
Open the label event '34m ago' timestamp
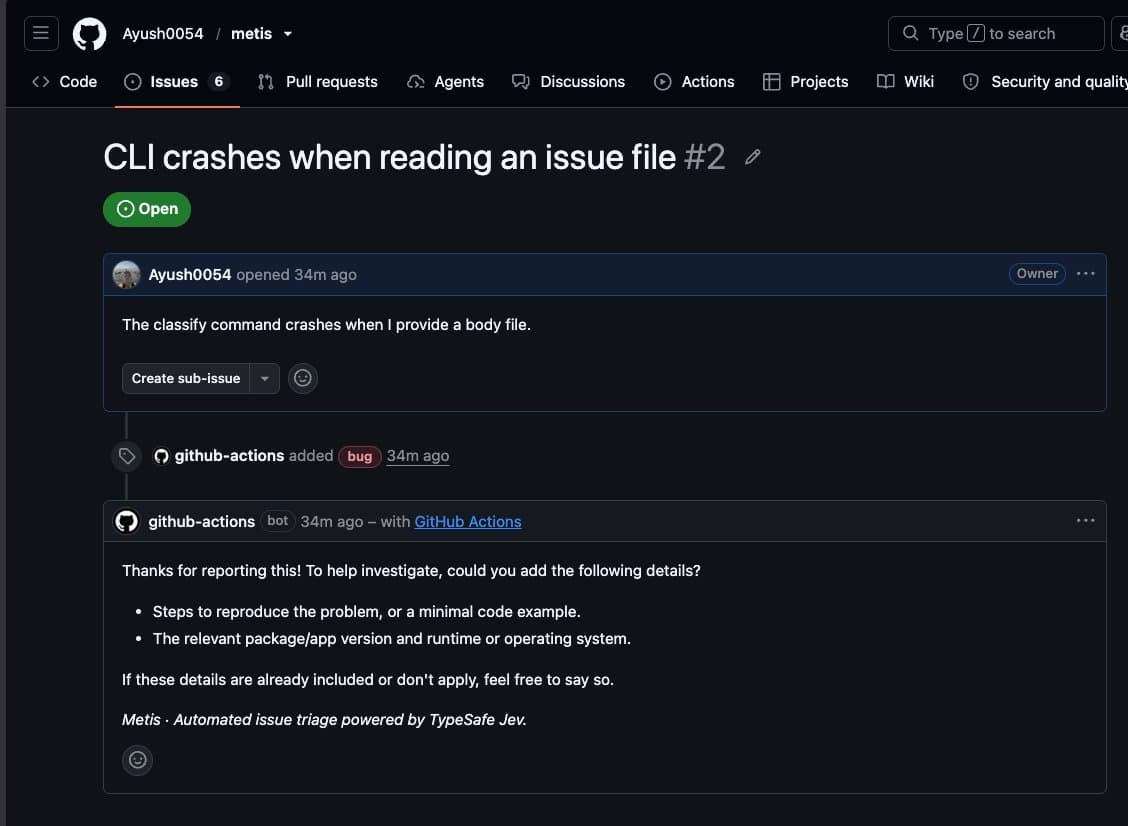tap(418, 455)
